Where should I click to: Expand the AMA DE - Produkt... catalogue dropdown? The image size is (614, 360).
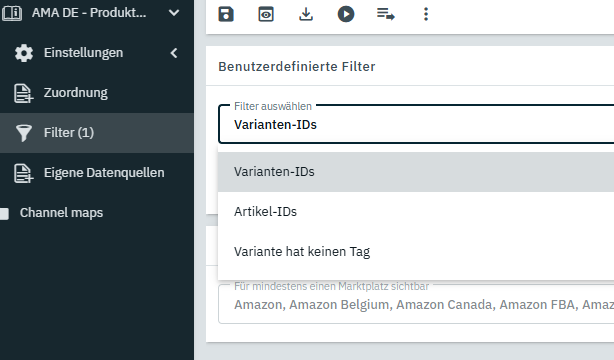pyautogui.click(x=174, y=13)
